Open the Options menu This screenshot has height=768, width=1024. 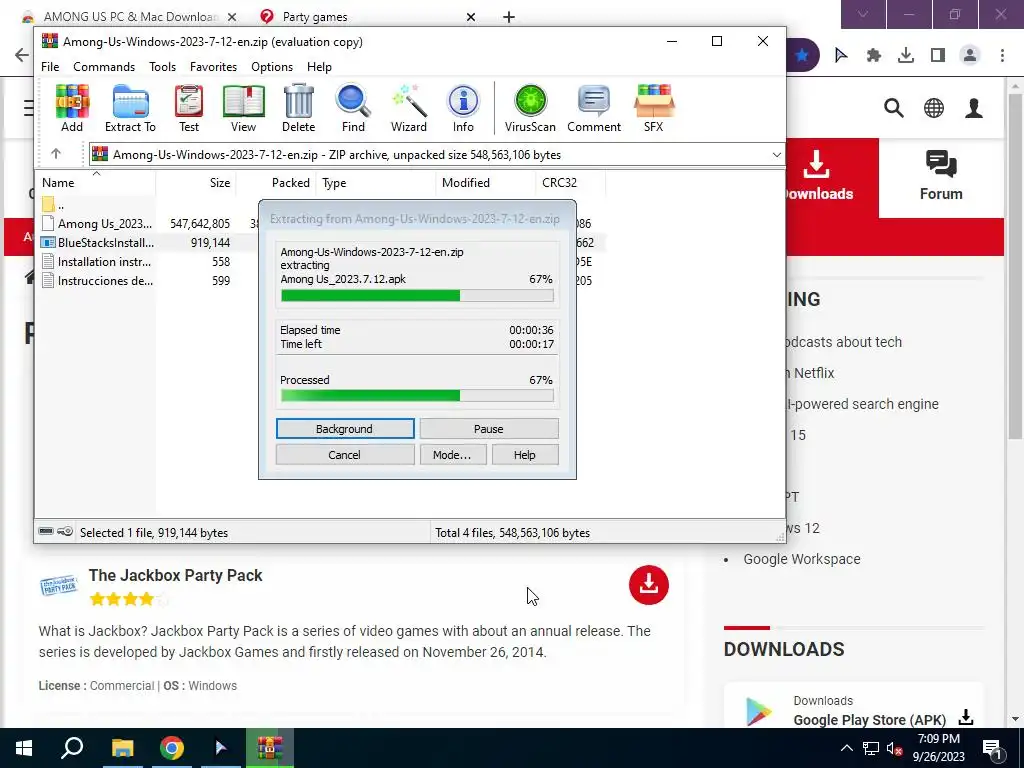tap(272, 67)
